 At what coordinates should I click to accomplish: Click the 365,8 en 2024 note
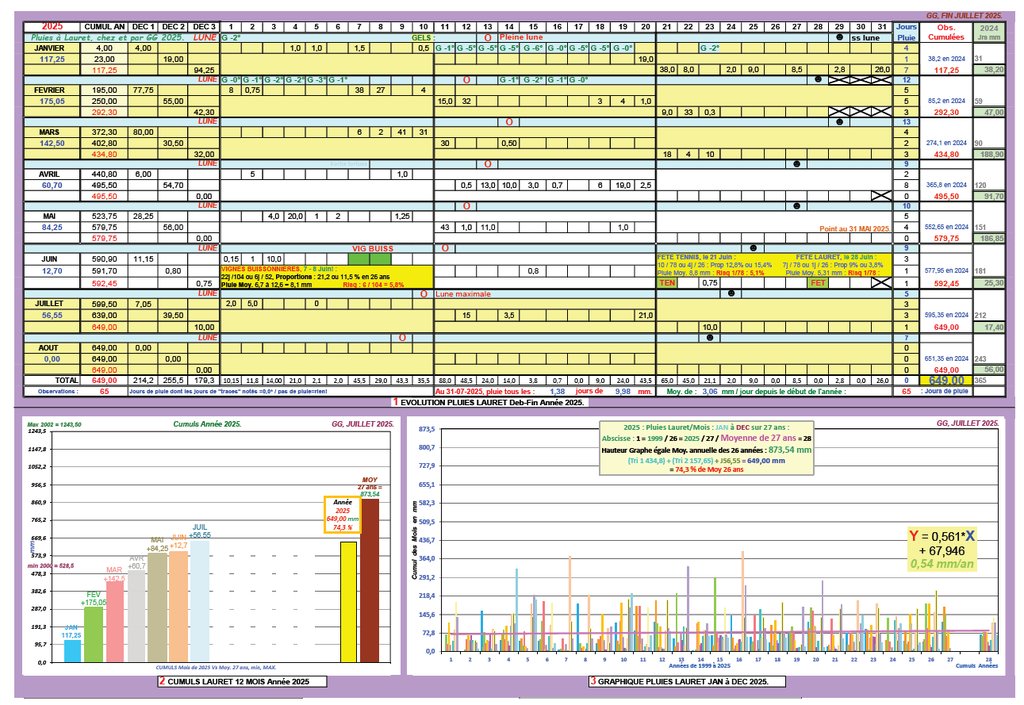(946, 185)
